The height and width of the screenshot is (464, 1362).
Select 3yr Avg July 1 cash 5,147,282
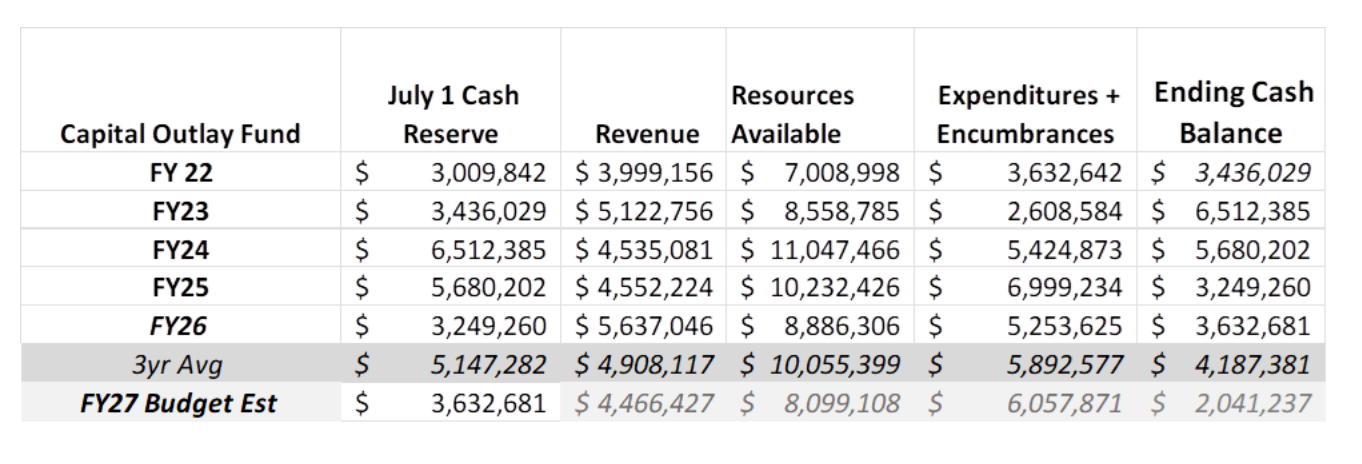[488, 365]
